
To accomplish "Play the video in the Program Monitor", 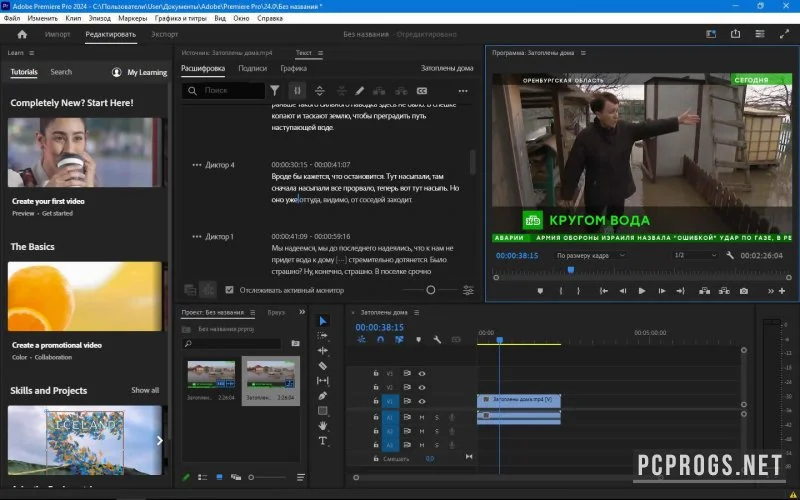I will [642, 291].
